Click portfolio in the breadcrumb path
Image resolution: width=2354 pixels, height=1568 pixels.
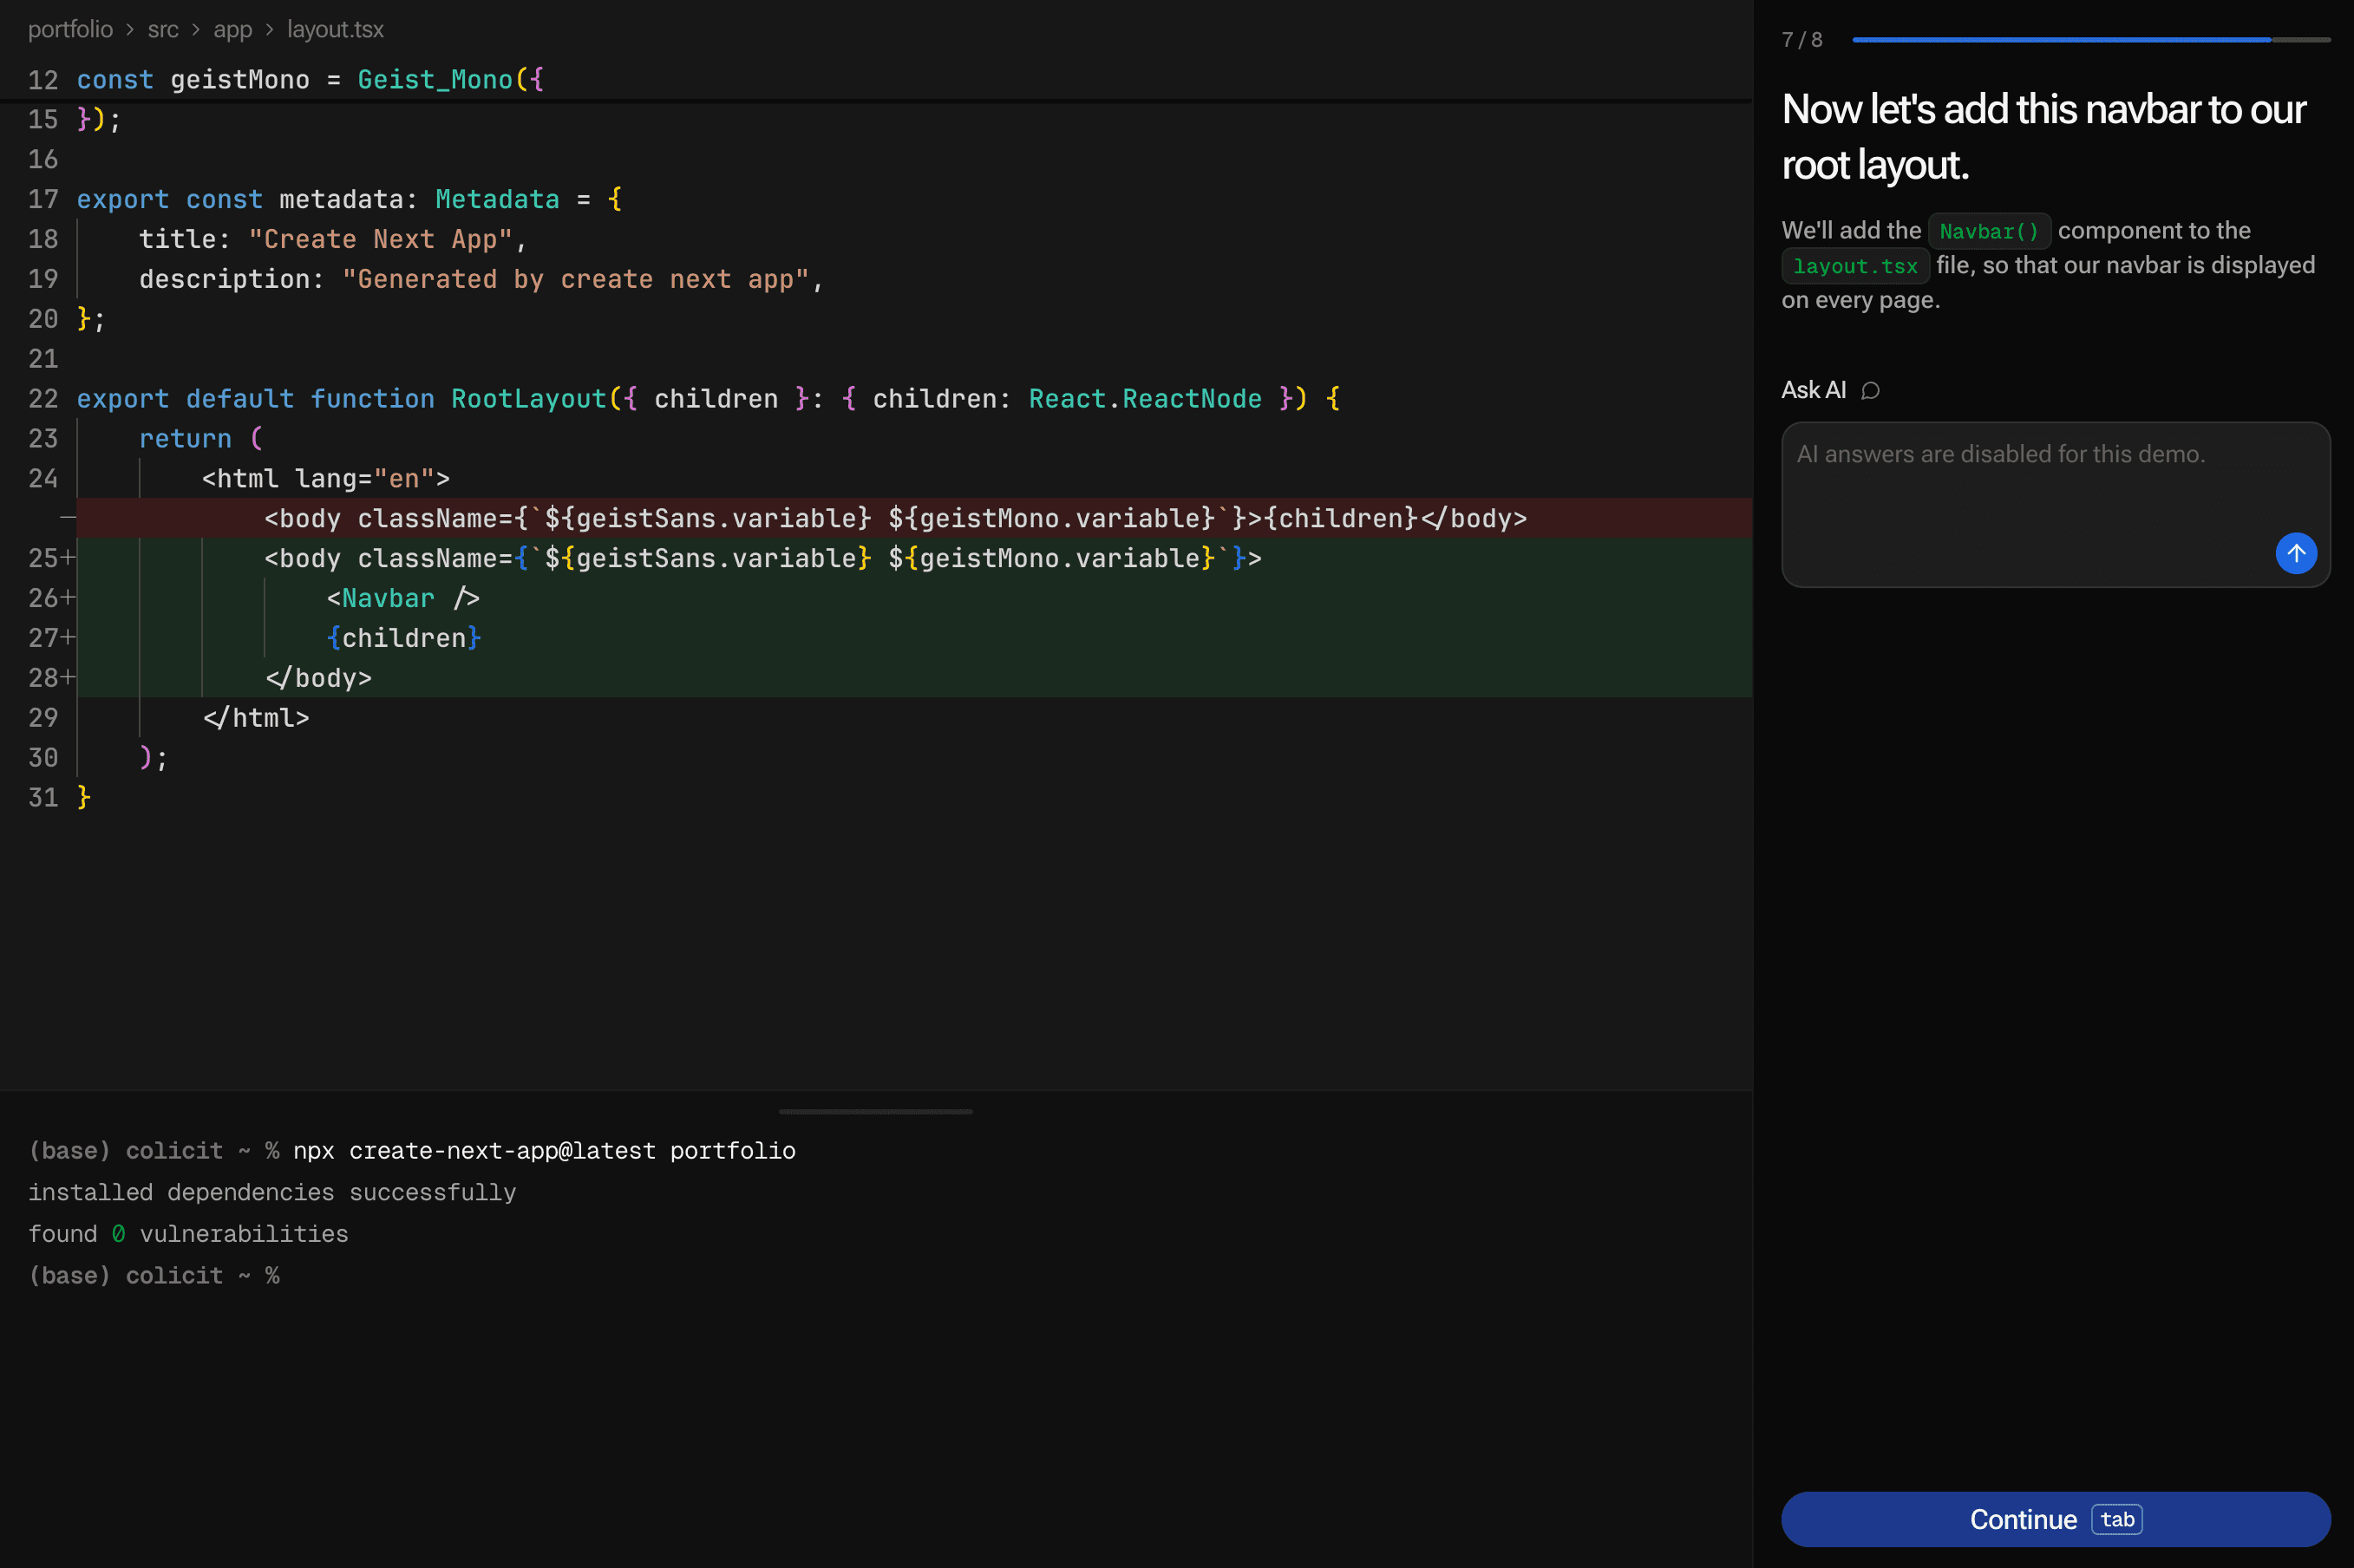tap(70, 29)
